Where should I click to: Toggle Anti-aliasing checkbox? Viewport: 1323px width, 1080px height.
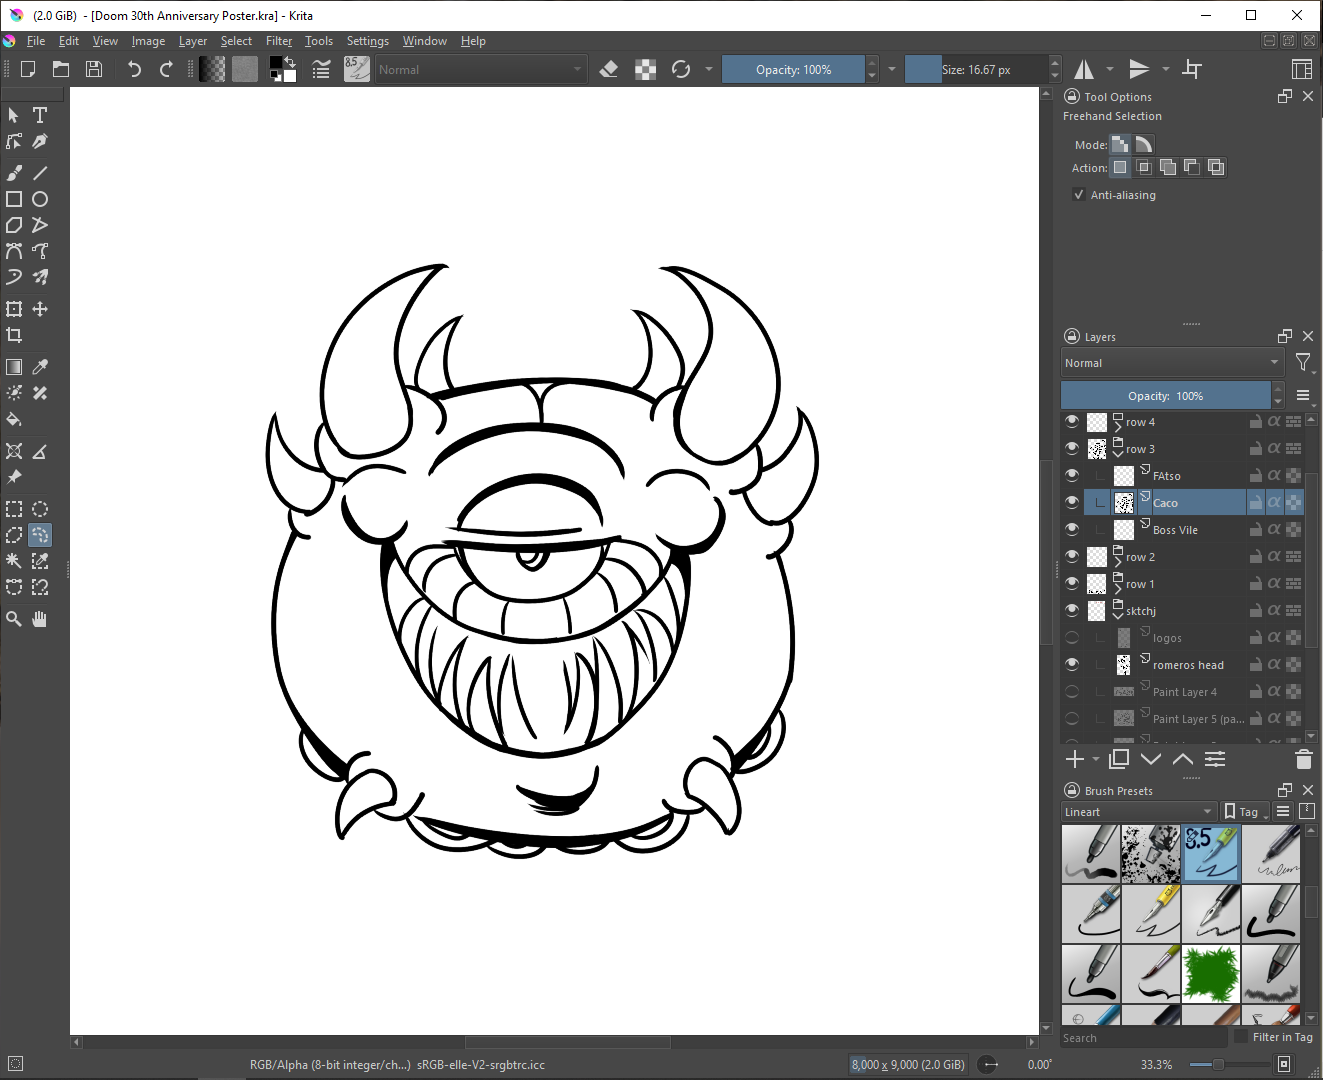click(1079, 195)
